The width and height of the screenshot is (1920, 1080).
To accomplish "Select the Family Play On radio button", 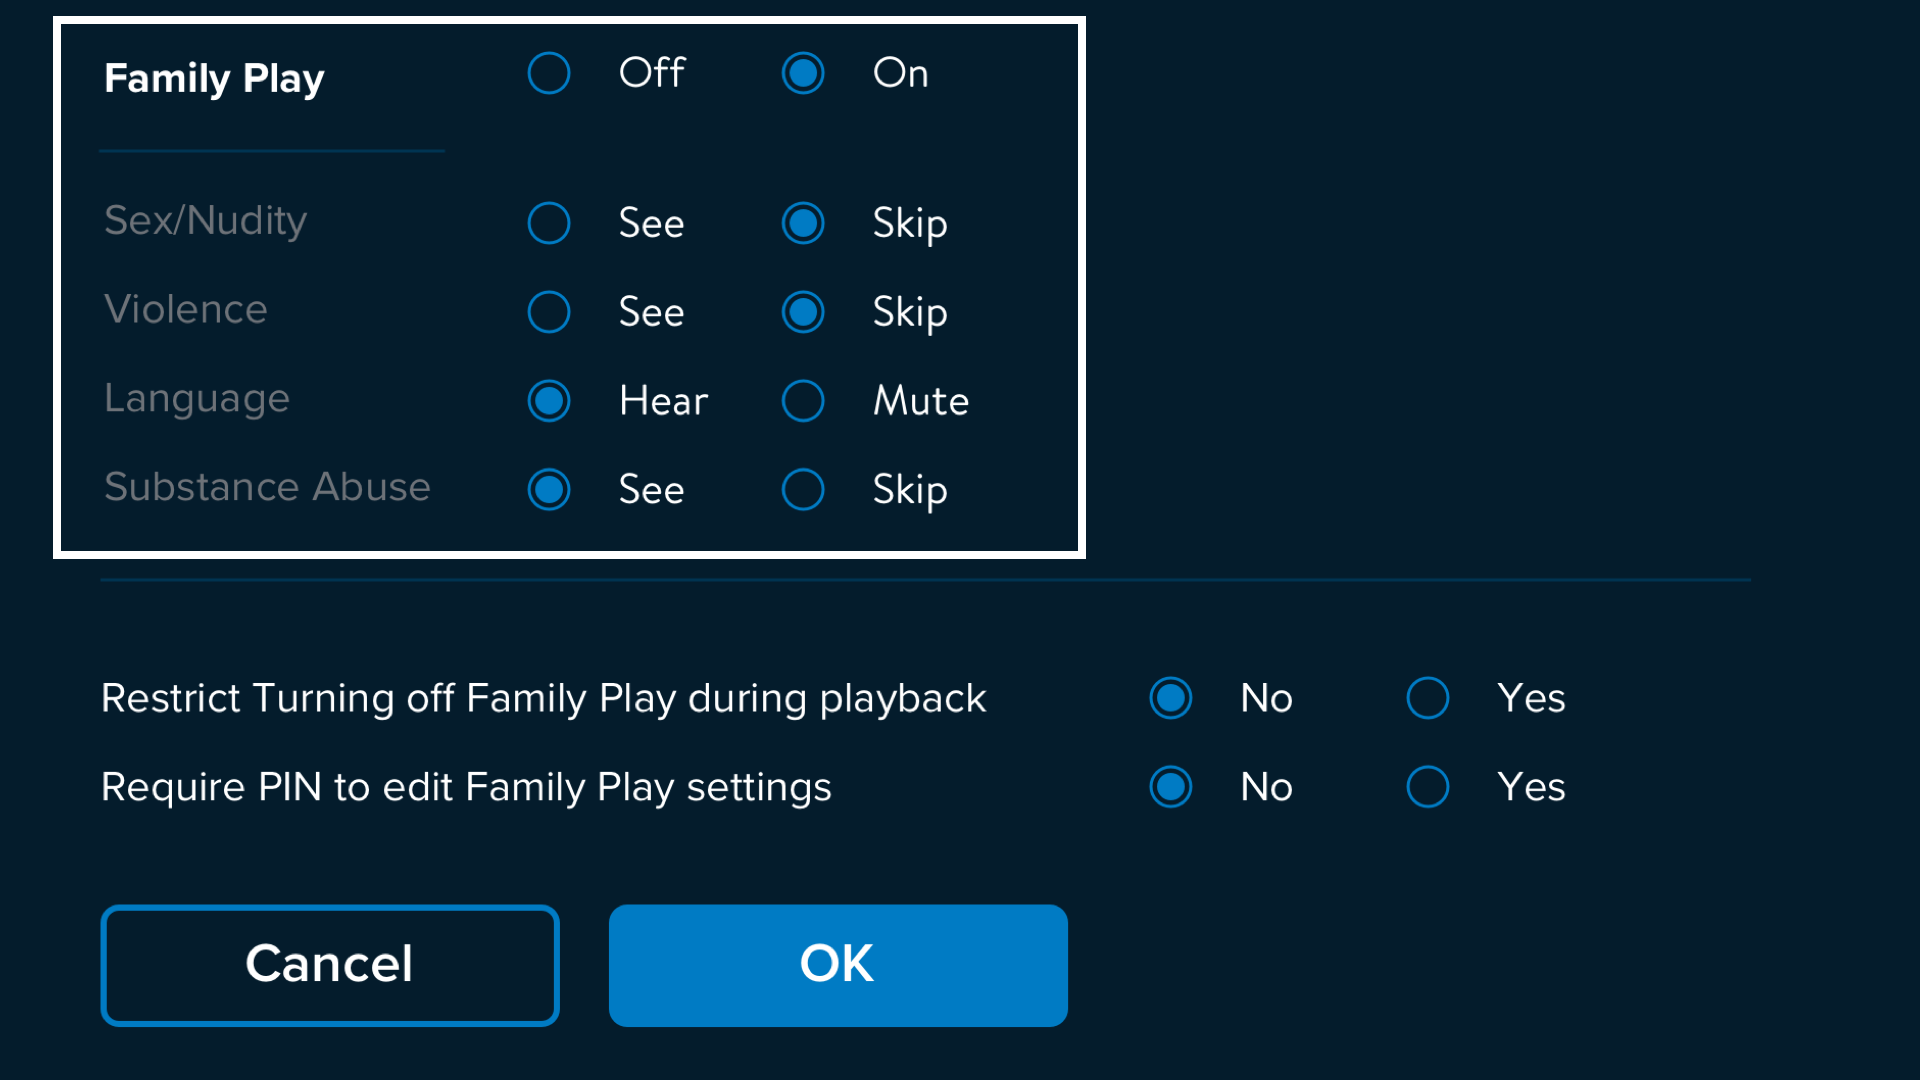I will [803, 73].
